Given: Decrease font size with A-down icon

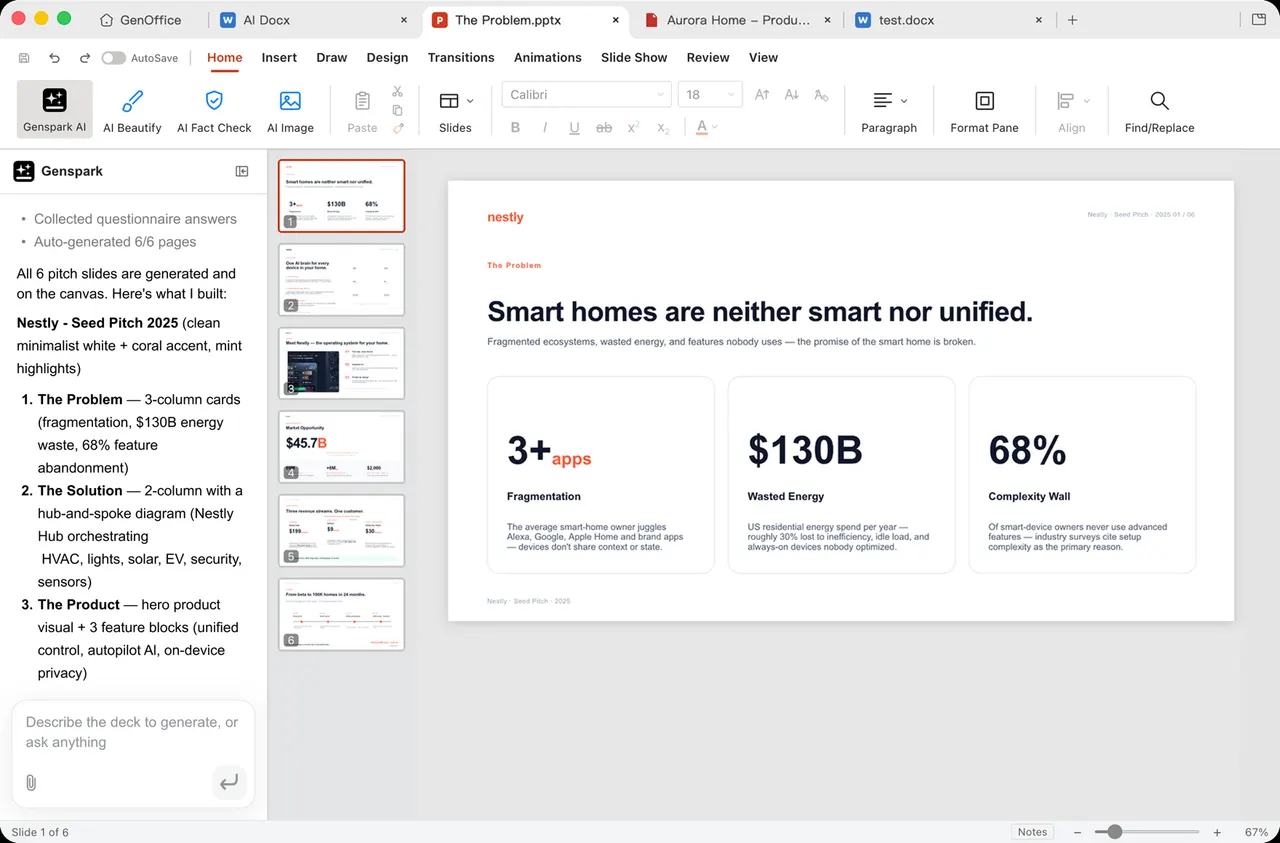Looking at the screenshot, I should pyautogui.click(x=791, y=95).
